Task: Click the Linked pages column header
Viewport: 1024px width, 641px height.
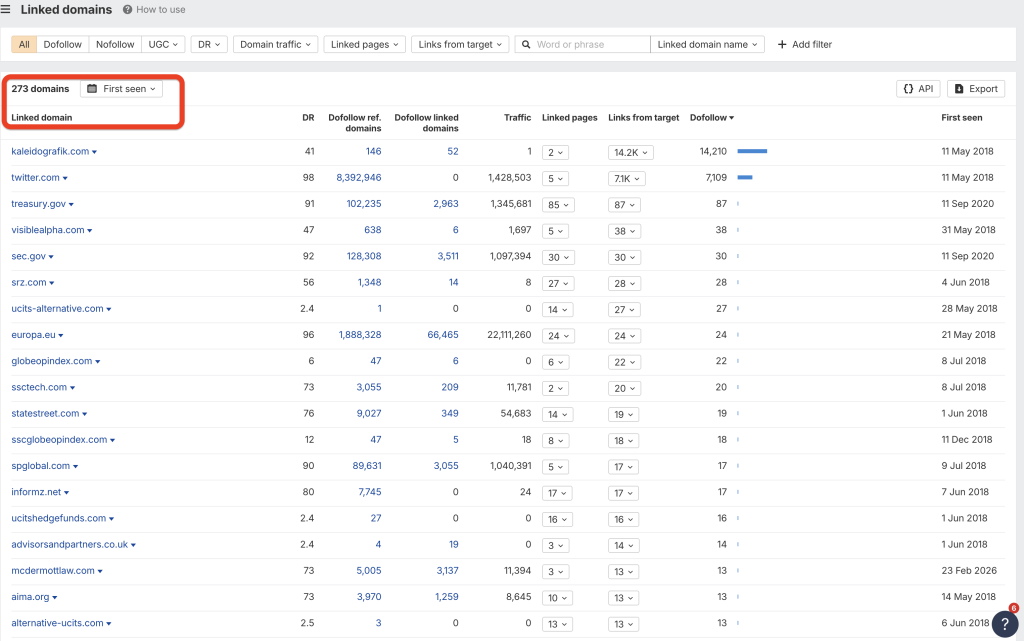Action: point(569,117)
